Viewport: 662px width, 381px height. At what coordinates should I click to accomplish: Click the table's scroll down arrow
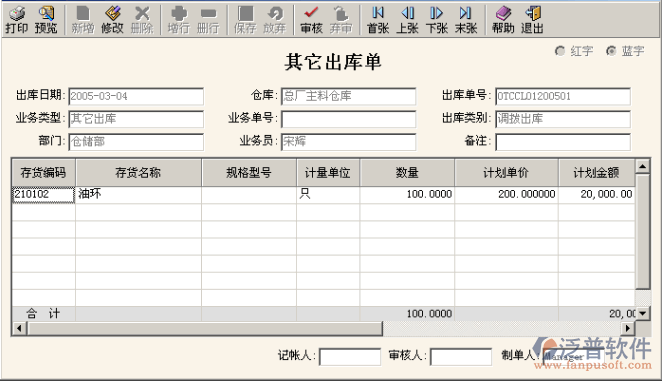pyautogui.click(x=642, y=313)
